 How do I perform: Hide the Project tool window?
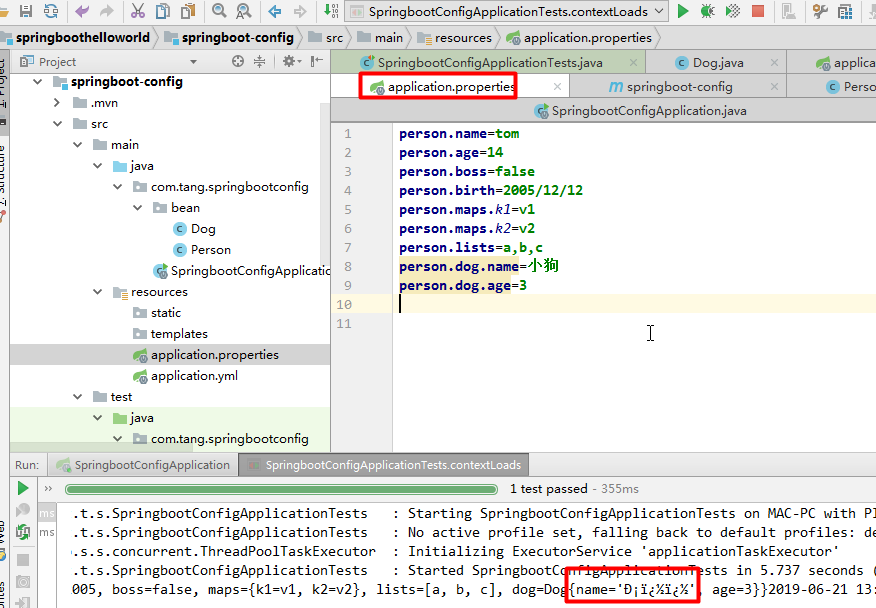[317, 61]
